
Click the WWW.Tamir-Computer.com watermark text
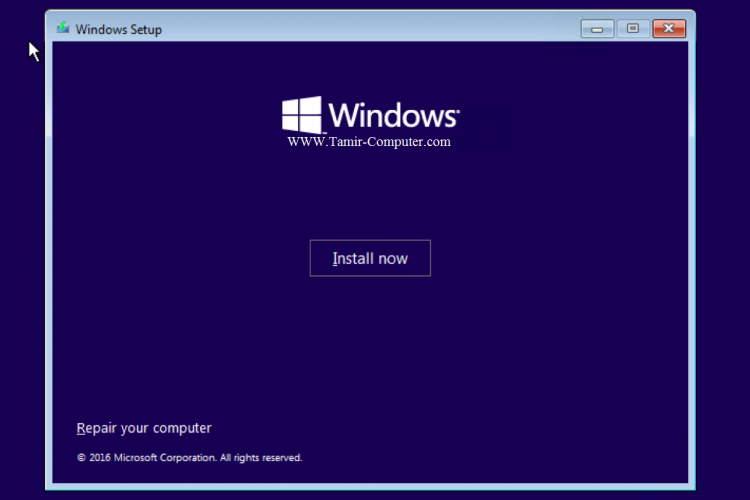[x=369, y=142]
